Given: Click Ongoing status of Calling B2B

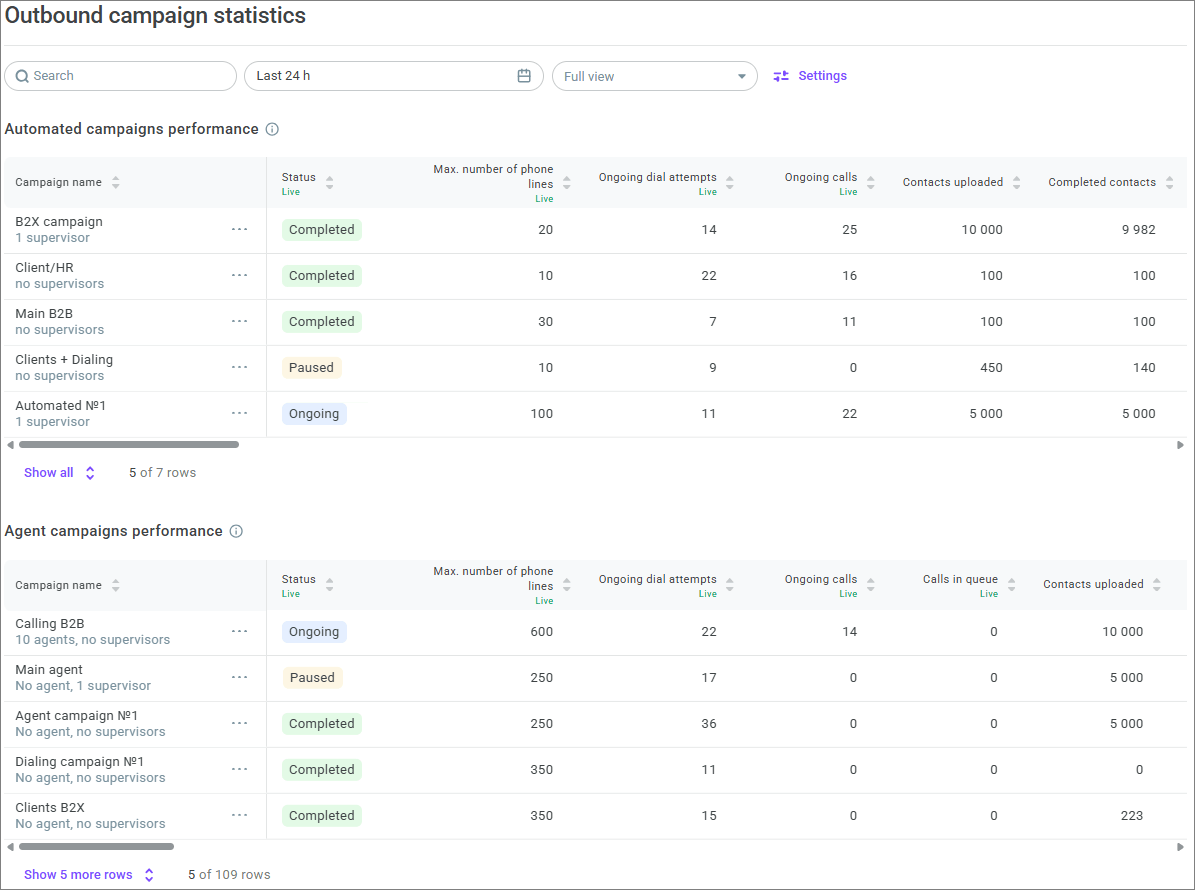Looking at the screenshot, I should coord(314,632).
